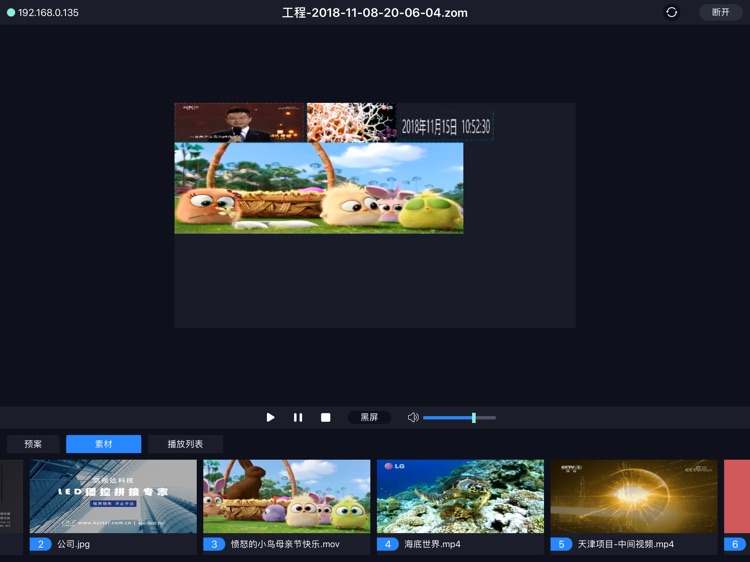
Task: Click the 断开 disconnect button
Action: tap(720, 12)
